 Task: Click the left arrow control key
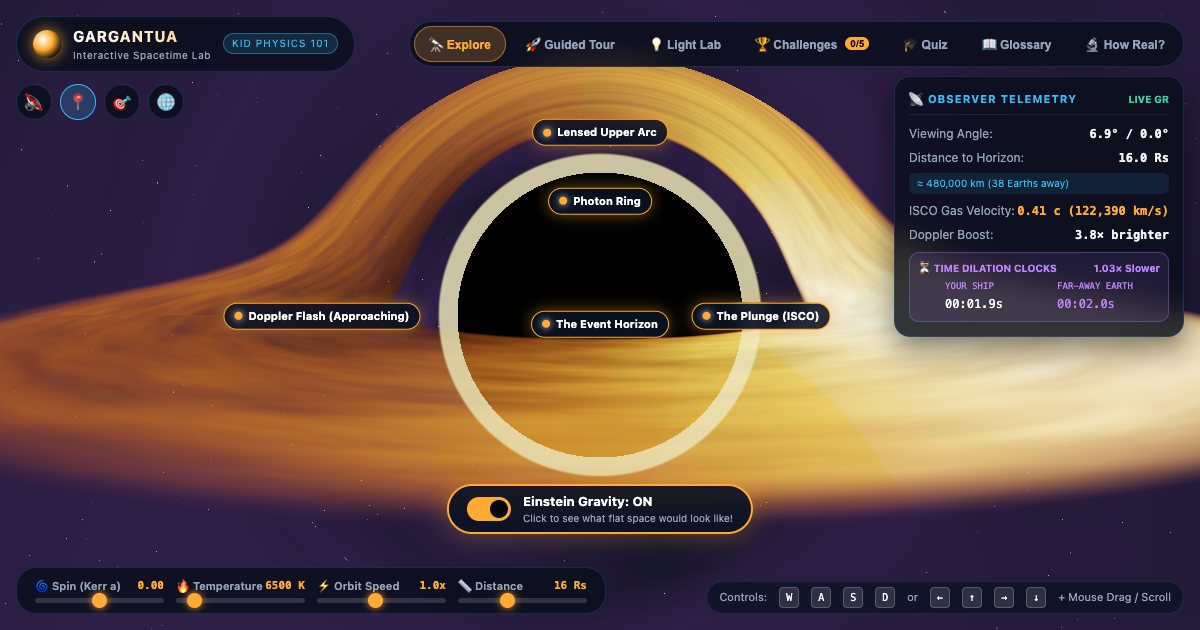point(940,597)
